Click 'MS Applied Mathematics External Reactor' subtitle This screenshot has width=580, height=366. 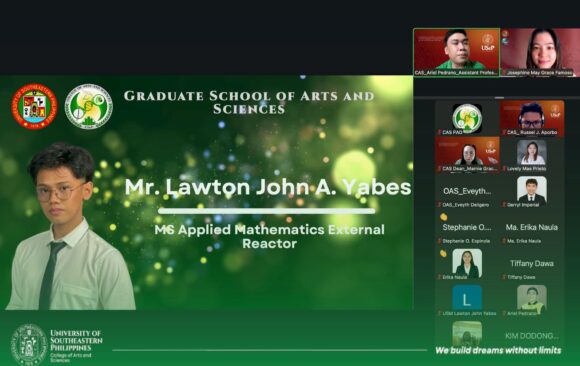[x=269, y=236]
